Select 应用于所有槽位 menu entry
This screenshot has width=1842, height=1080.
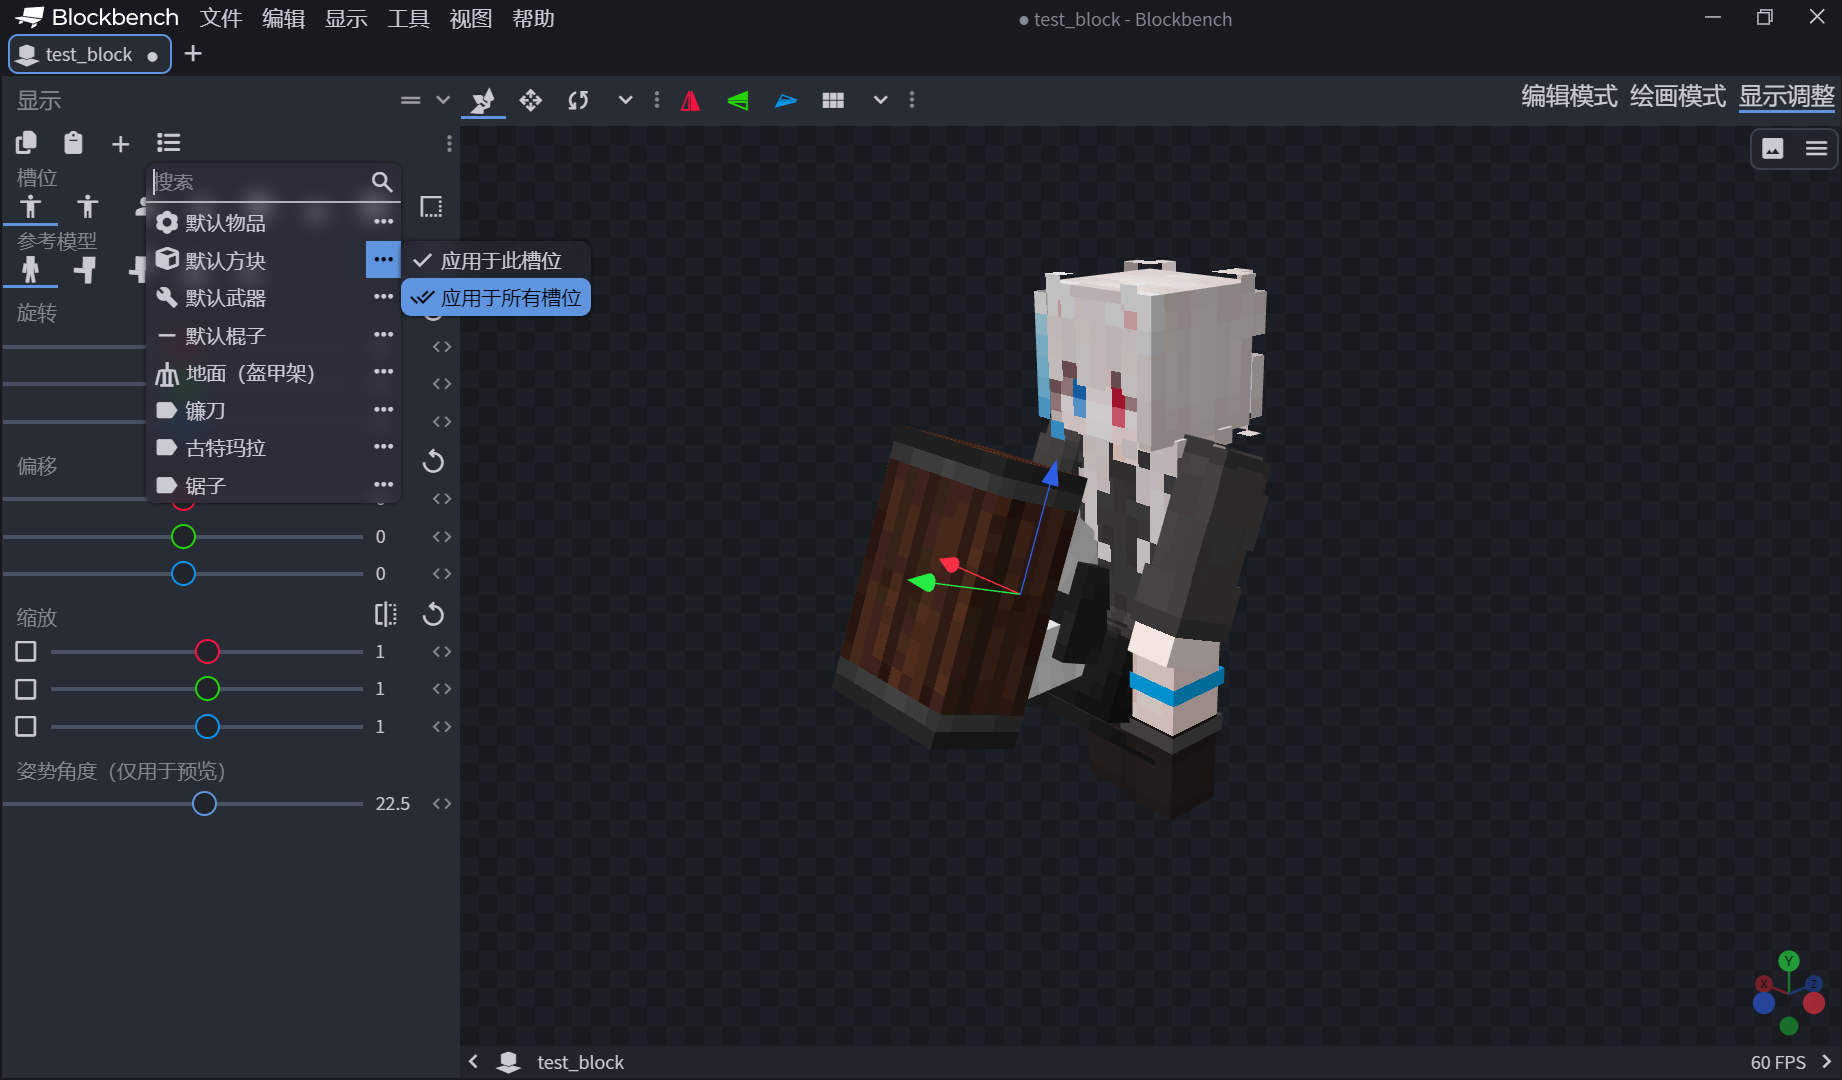(497, 298)
